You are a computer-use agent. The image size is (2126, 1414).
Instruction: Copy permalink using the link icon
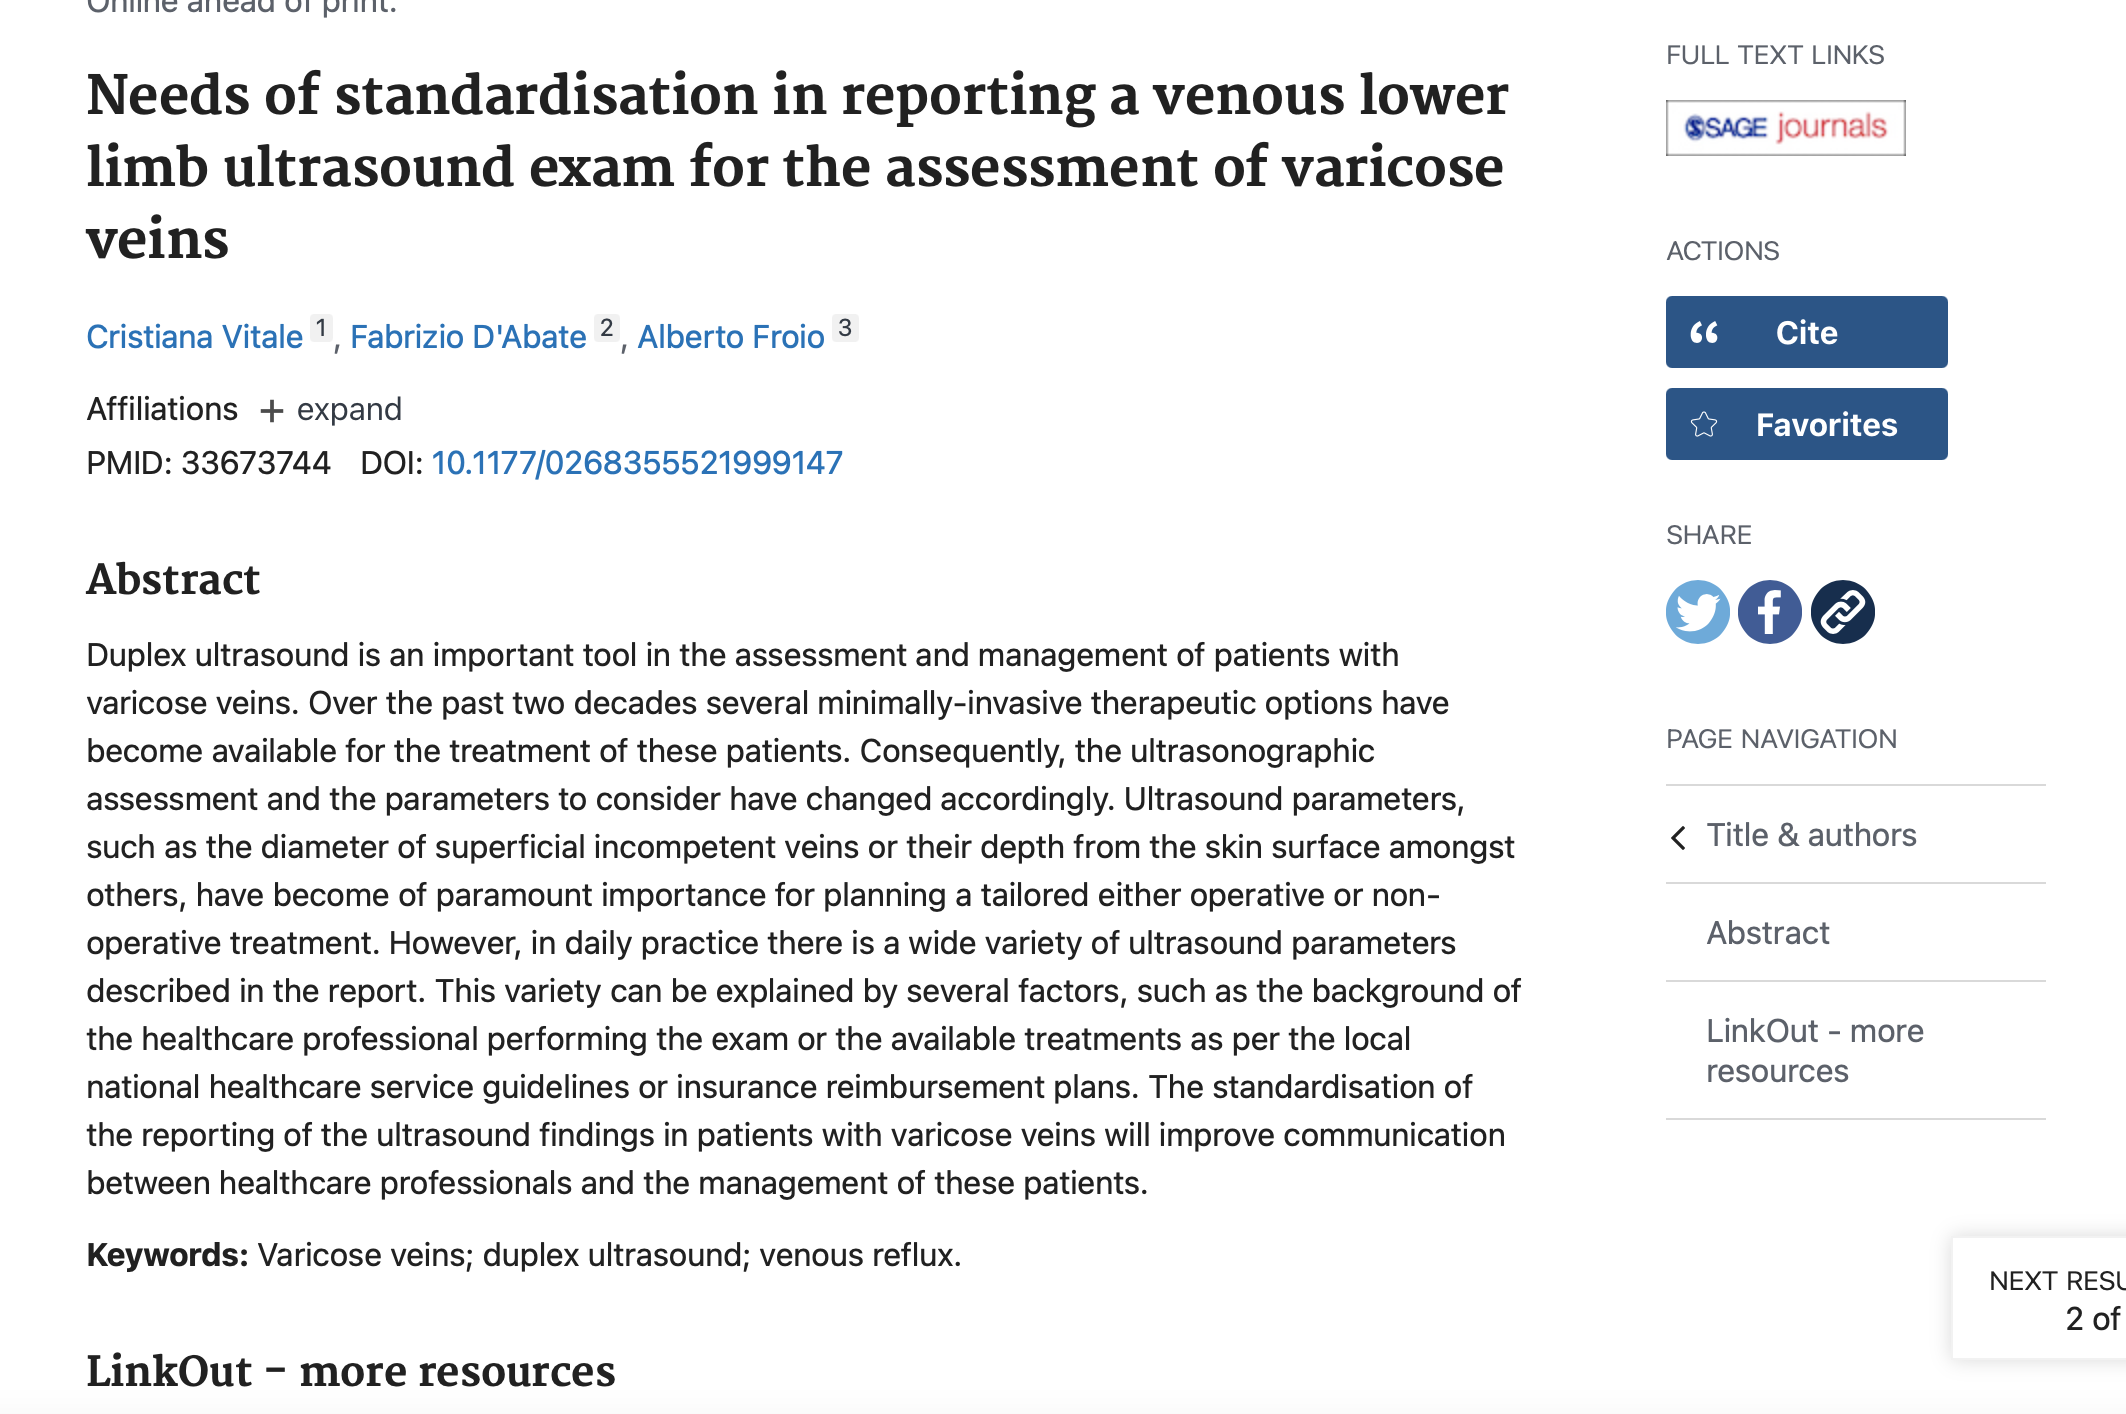pos(1842,612)
